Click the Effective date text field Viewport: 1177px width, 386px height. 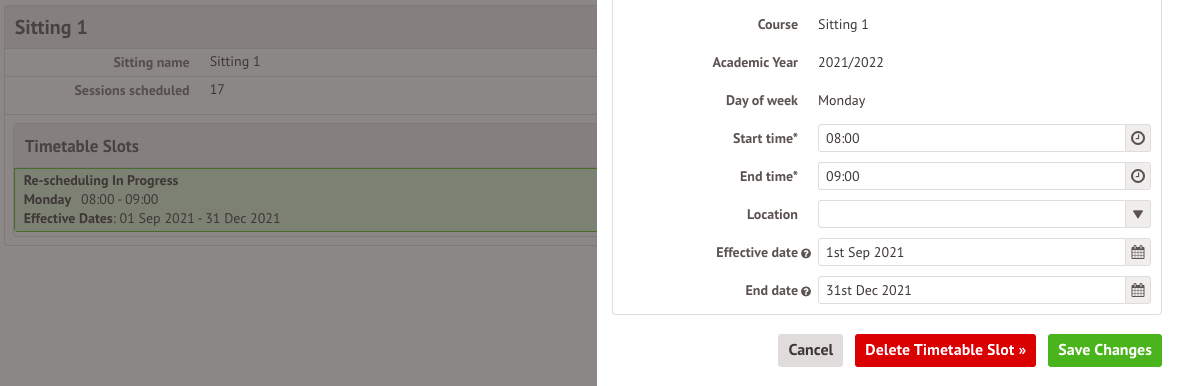(972, 252)
